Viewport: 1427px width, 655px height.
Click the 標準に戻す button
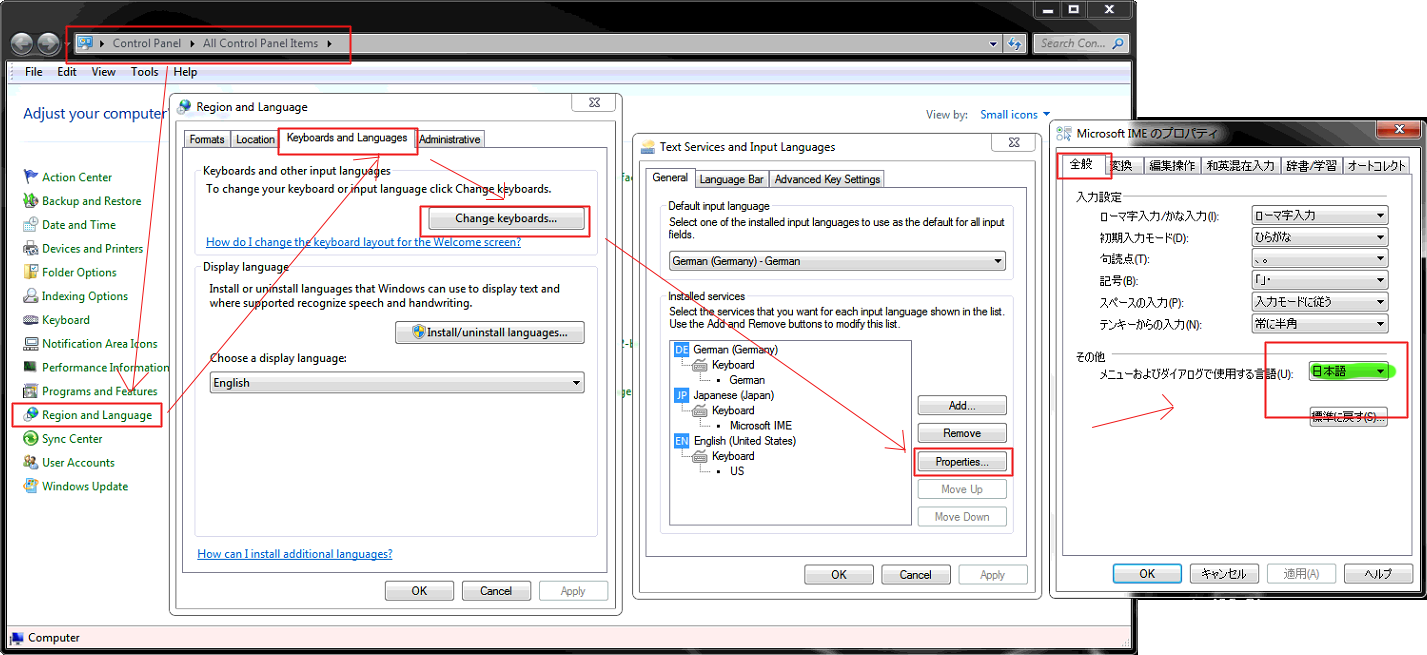pos(1349,417)
